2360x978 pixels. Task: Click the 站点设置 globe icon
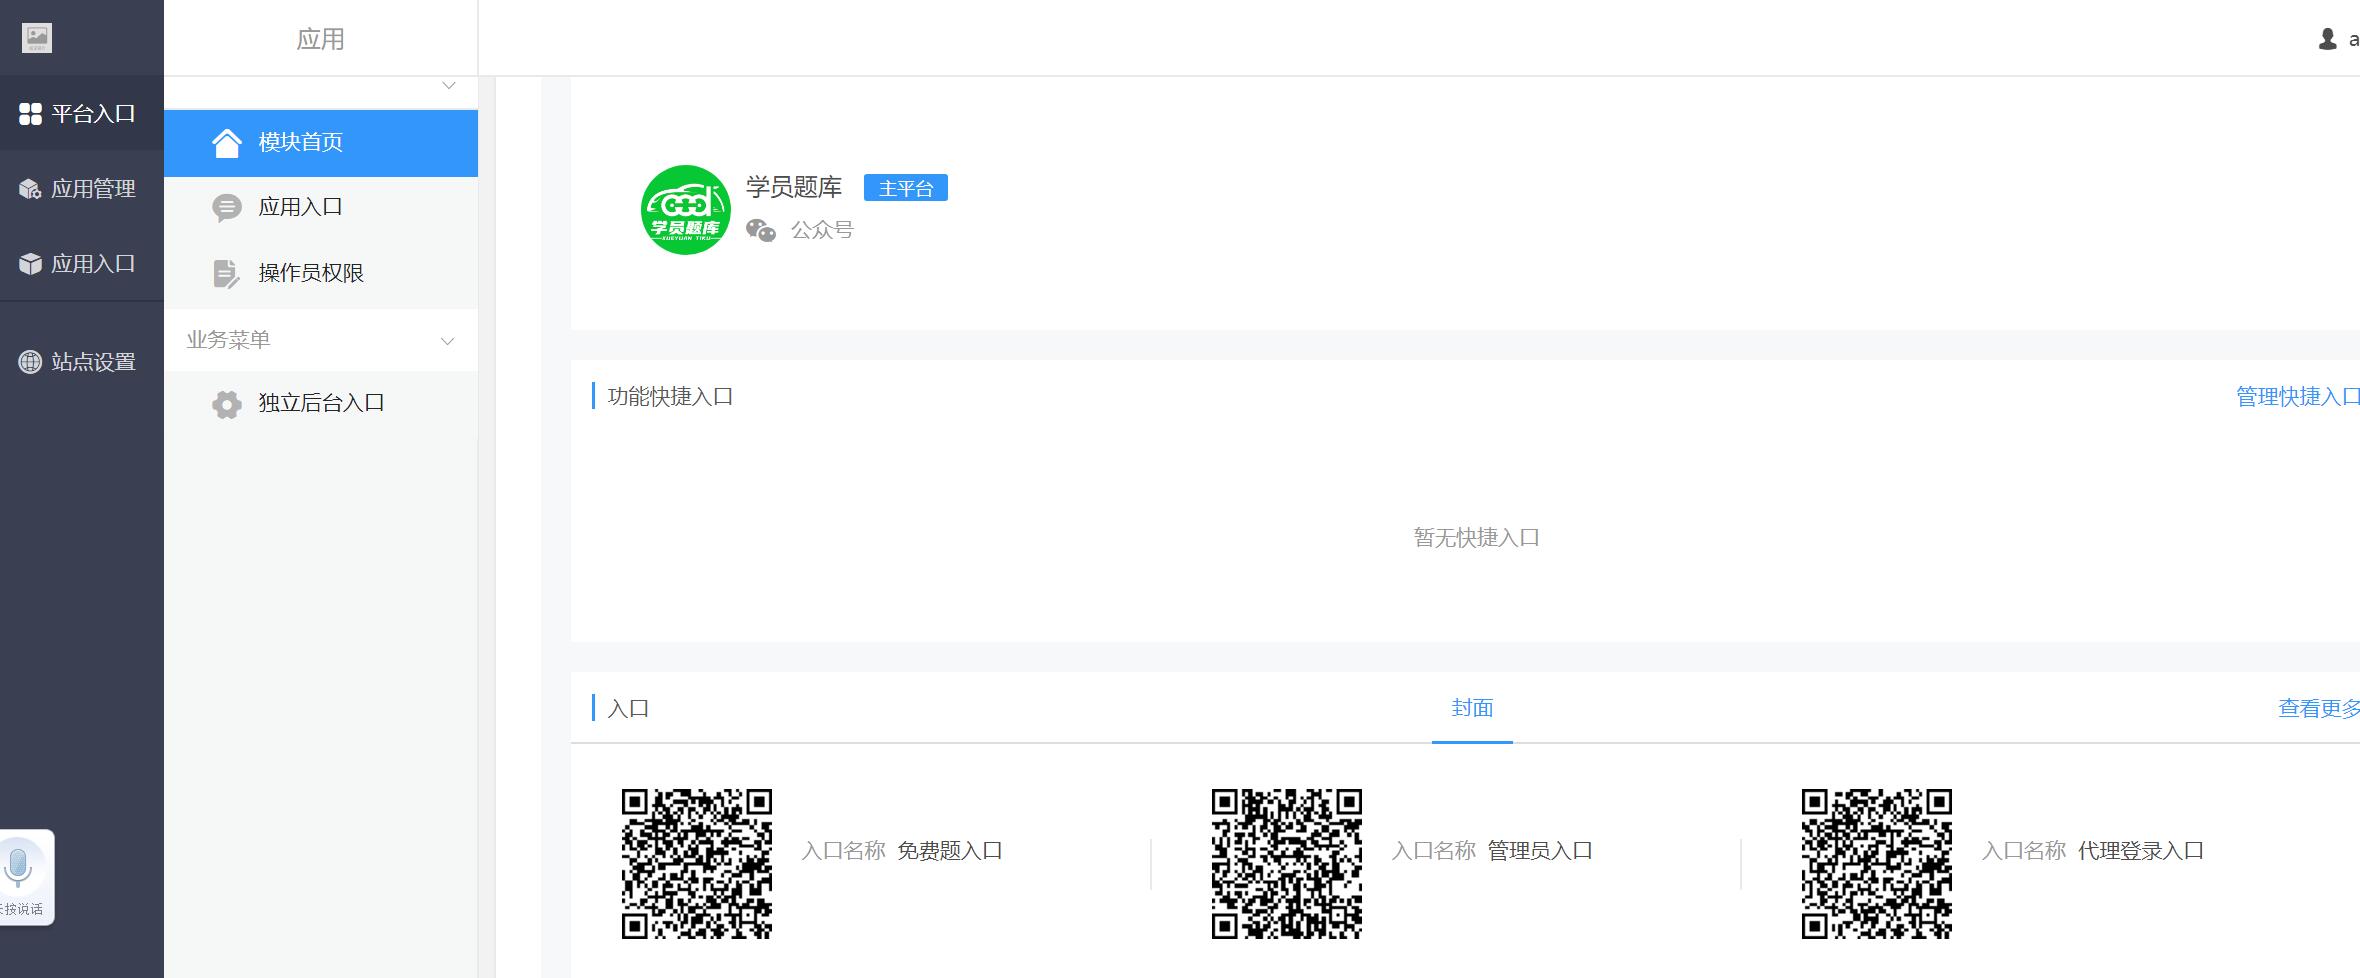[30, 362]
